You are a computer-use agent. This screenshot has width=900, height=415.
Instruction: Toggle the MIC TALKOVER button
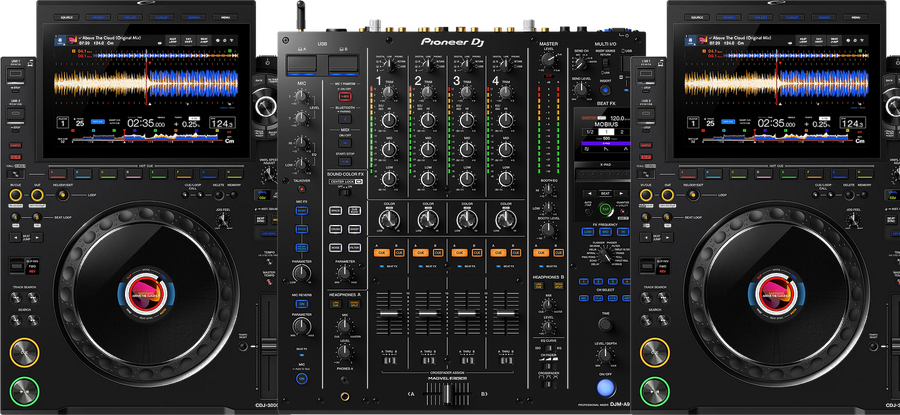click(301, 189)
